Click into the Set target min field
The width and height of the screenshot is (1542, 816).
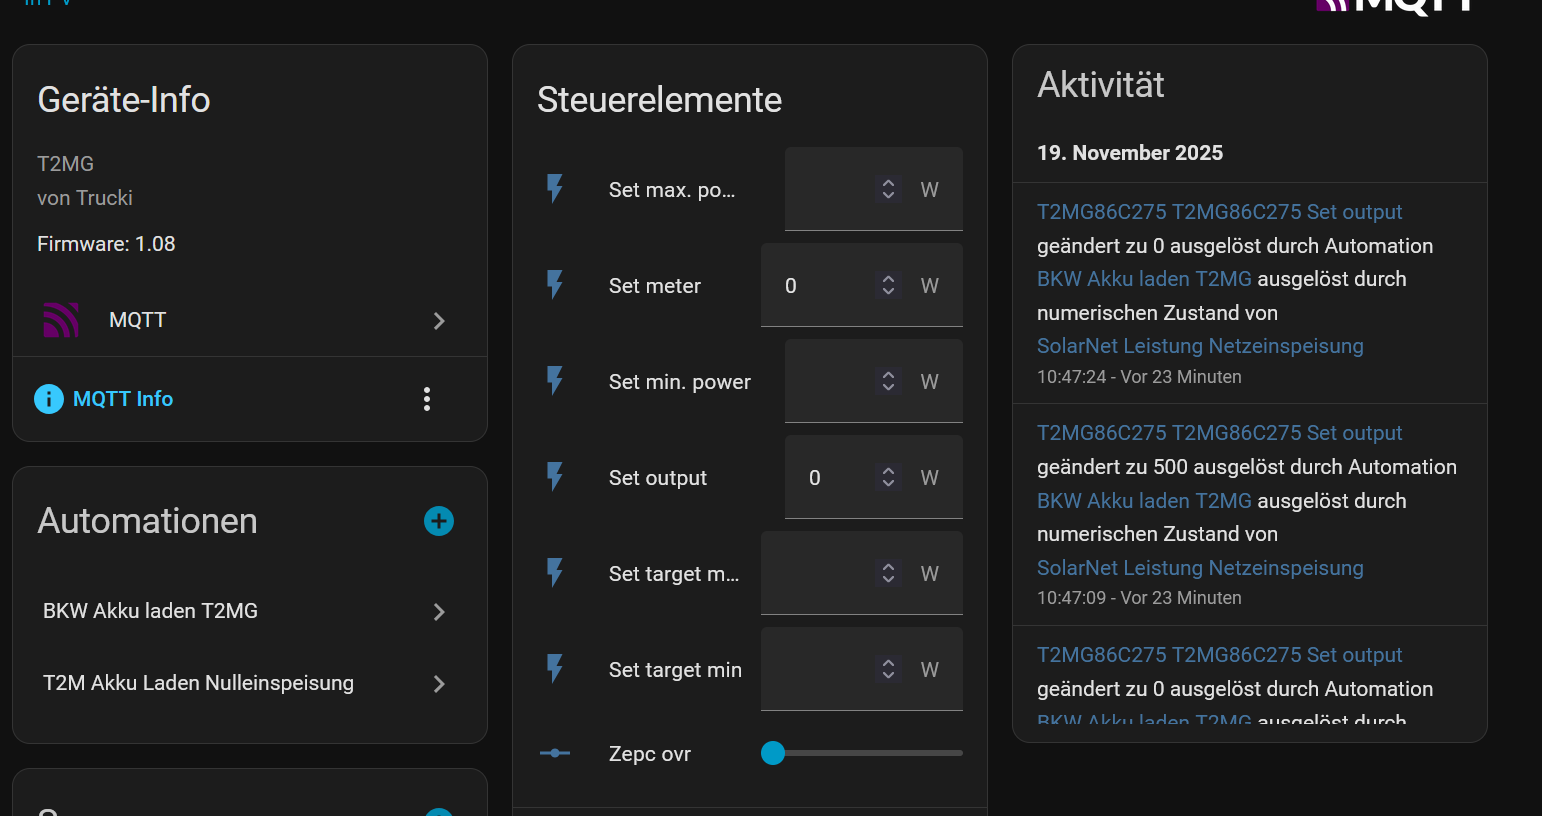tap(815, 669)
